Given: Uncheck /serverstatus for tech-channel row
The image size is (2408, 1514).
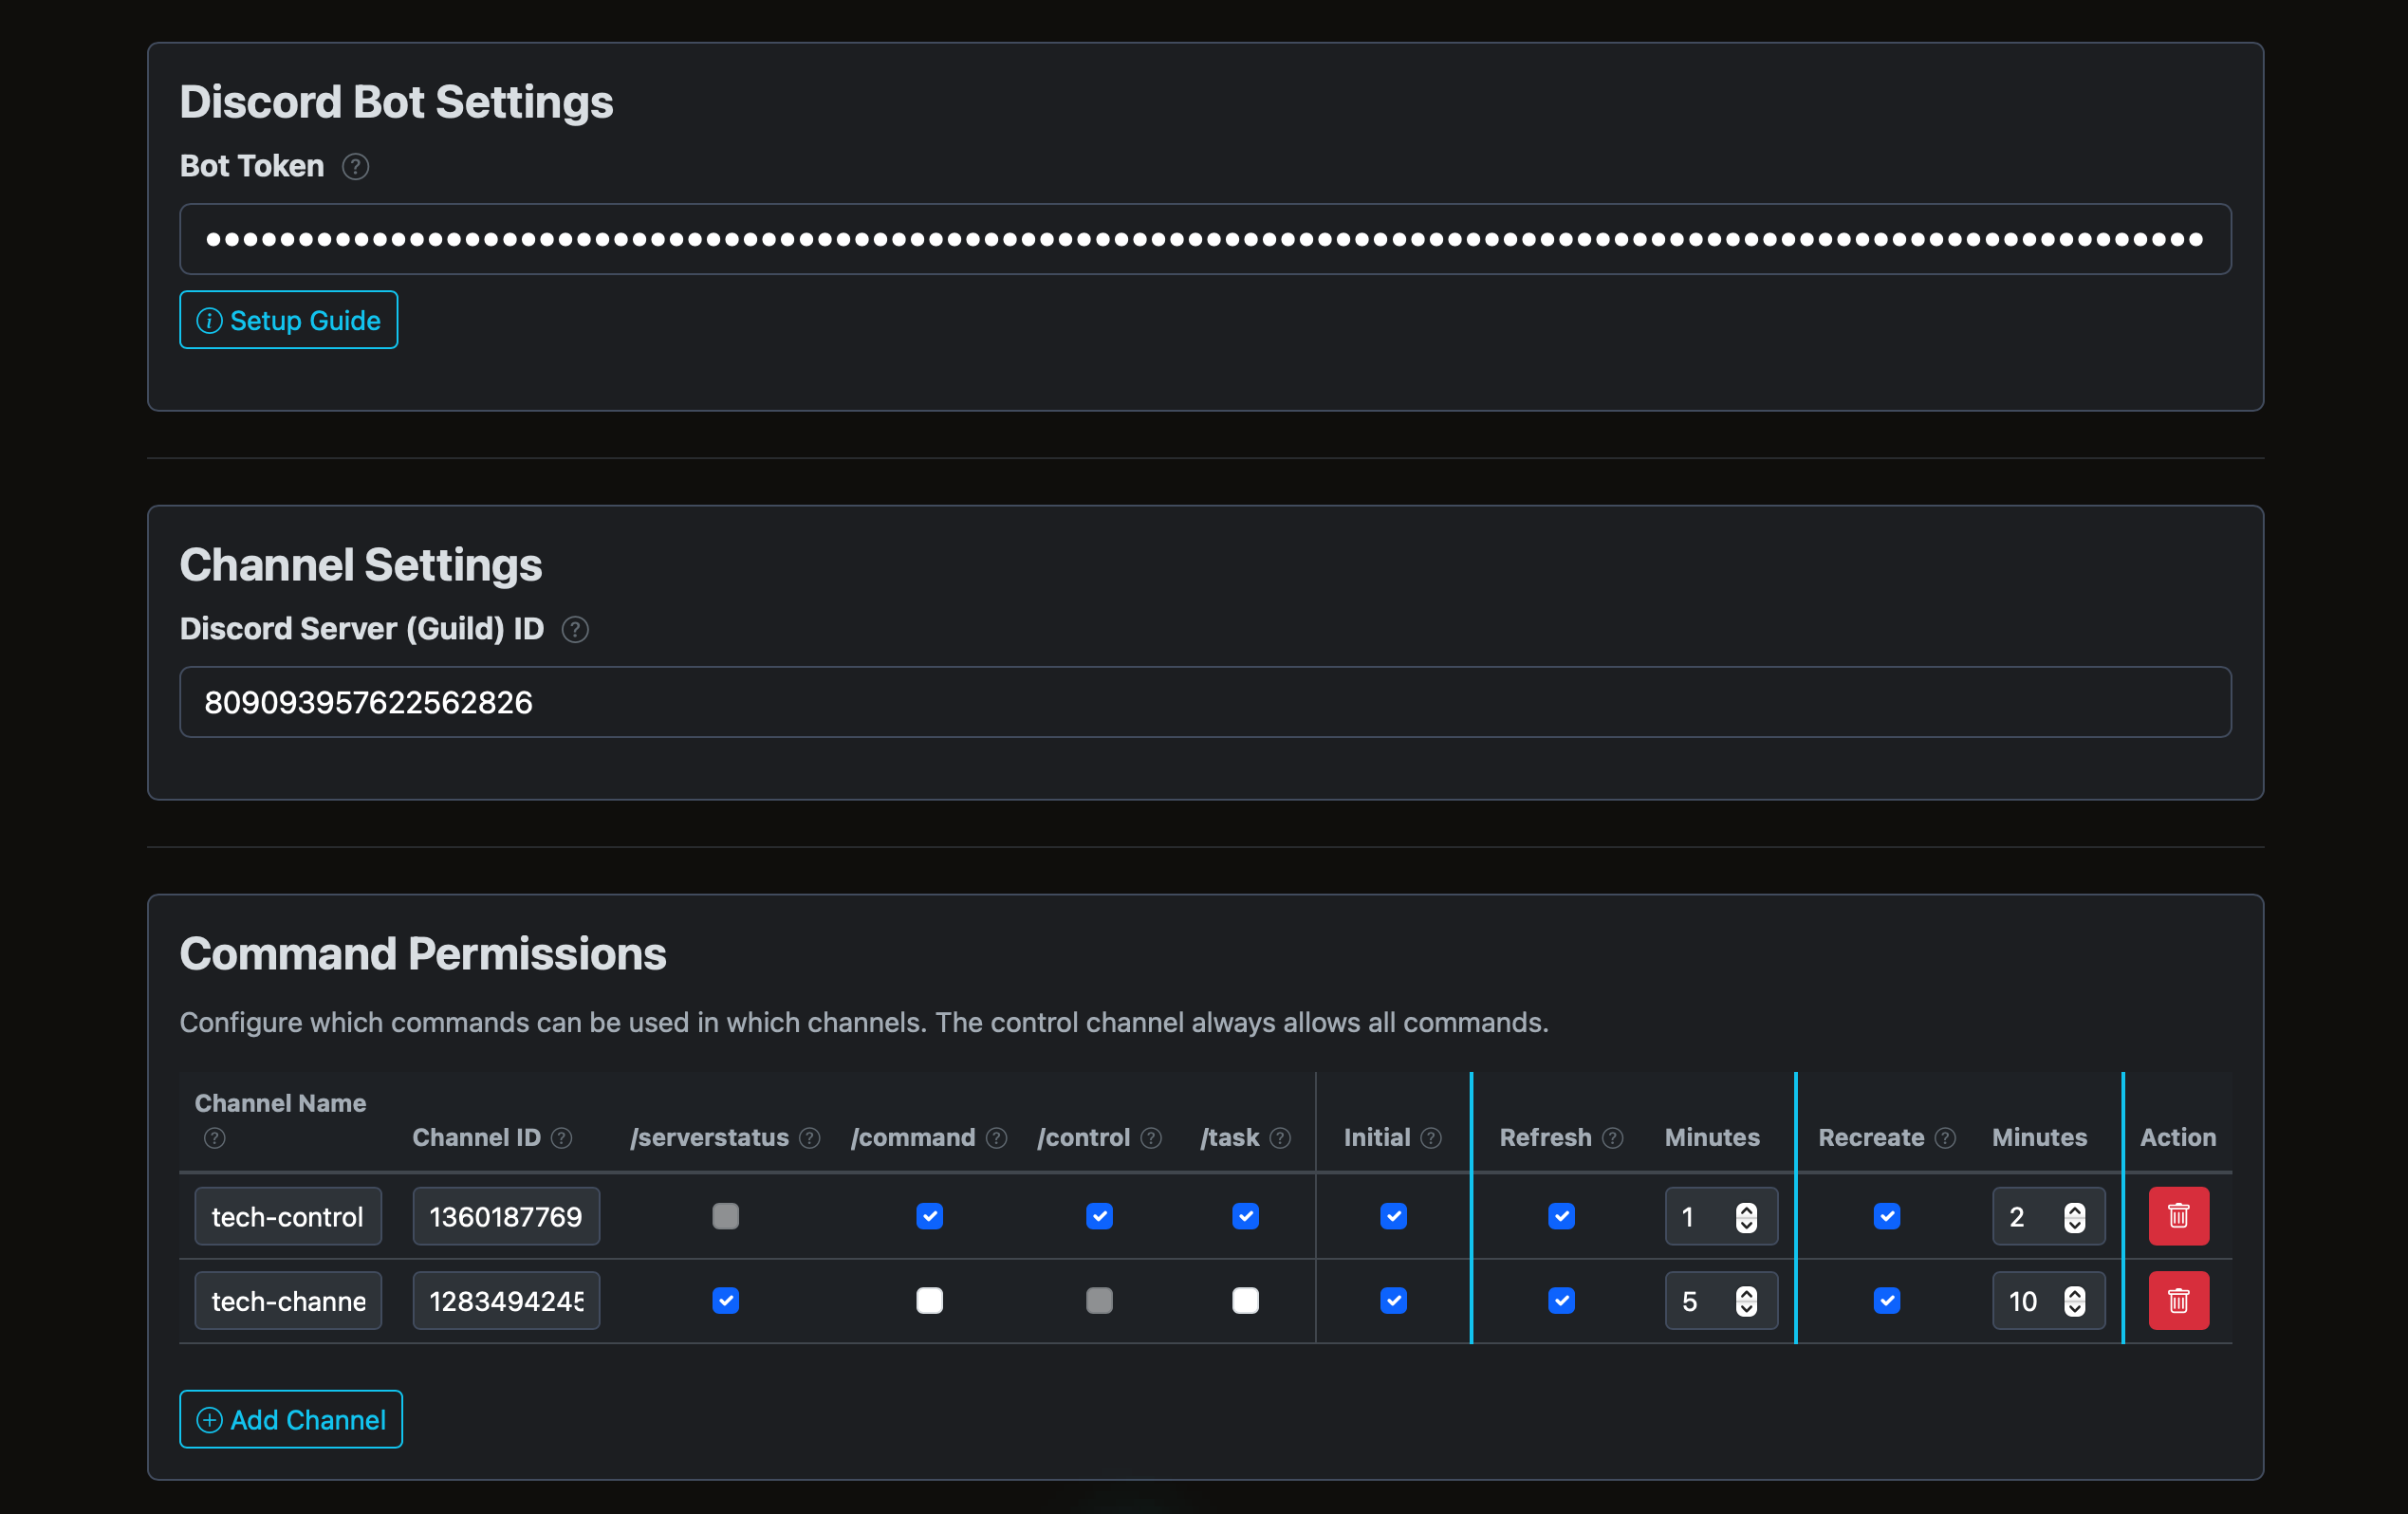Looking at the screenshot, I should pos(726,1301).
